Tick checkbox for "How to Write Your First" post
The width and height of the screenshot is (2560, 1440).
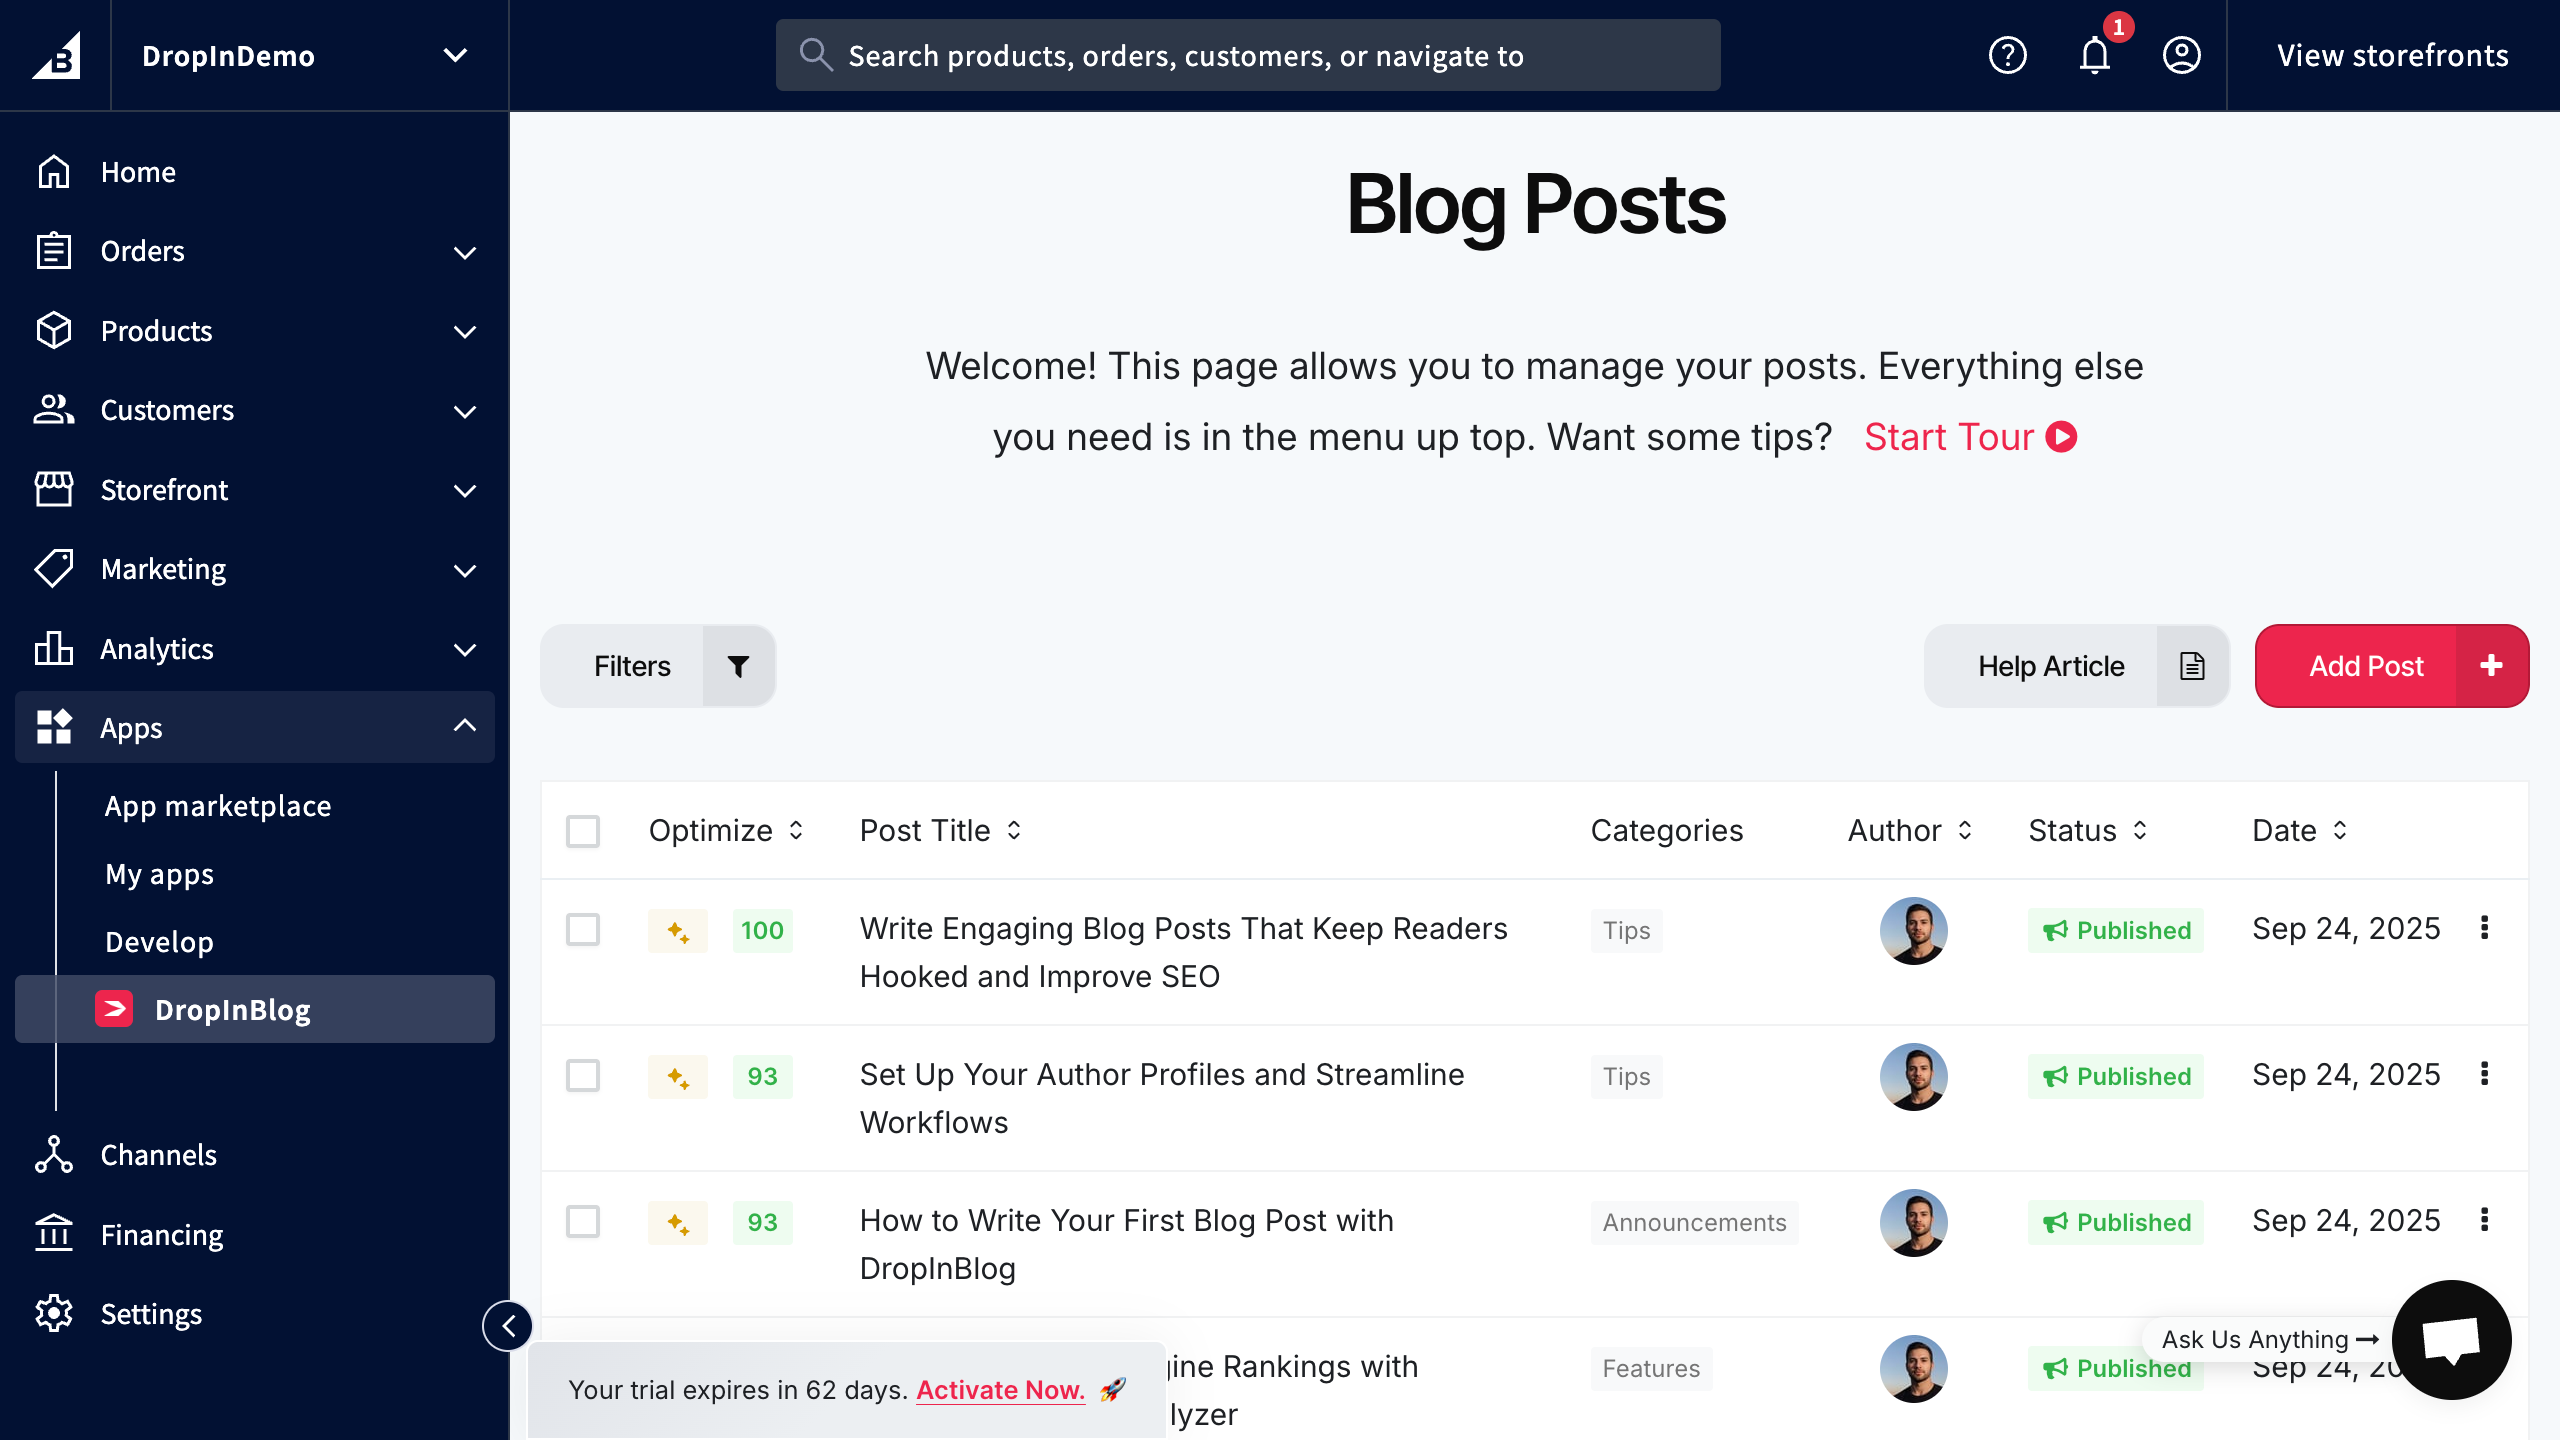(583, 1222)
